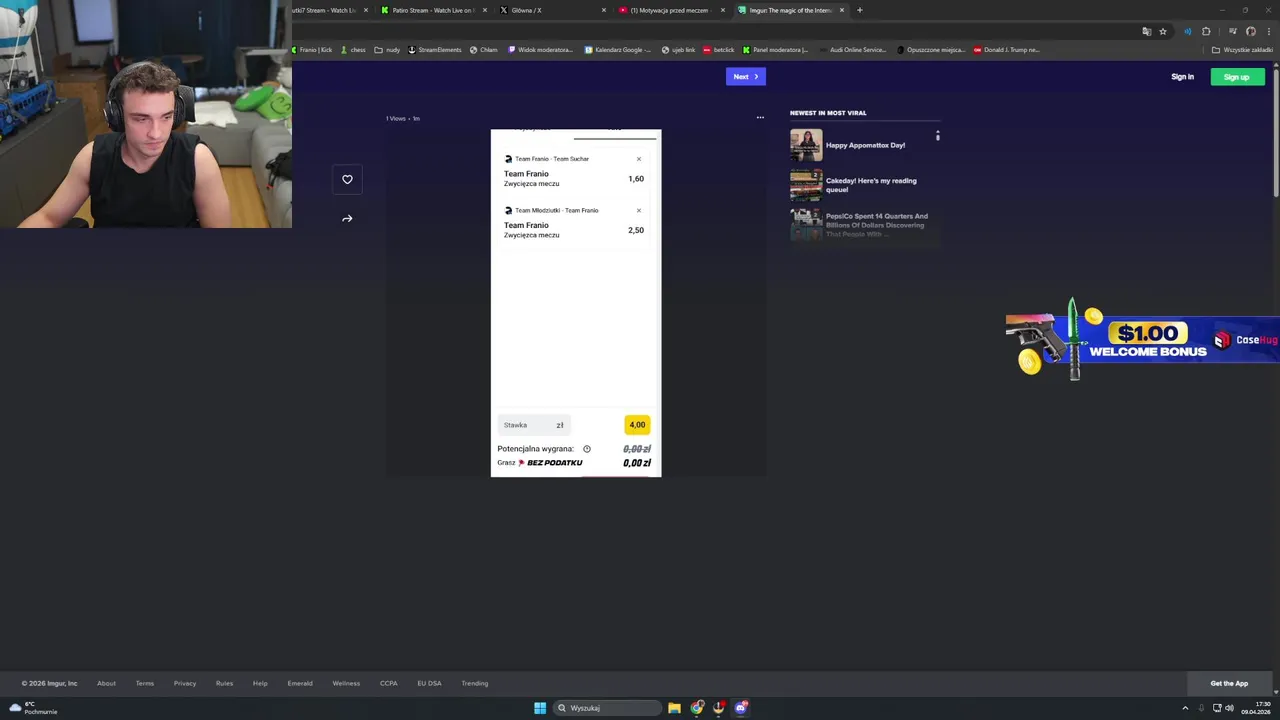Click the volume icon in system tray
Screen dimensions: 1280x720
(1229, 708)
